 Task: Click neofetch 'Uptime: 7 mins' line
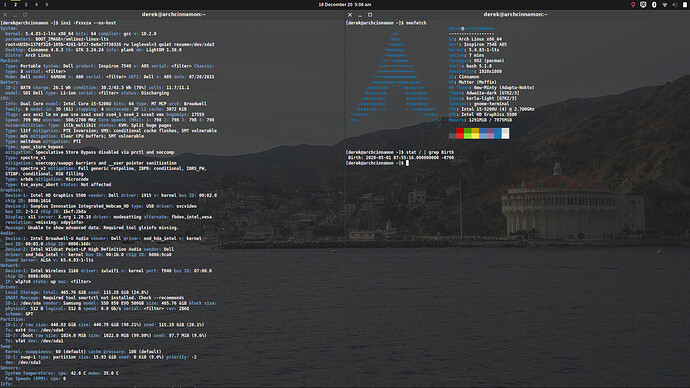point(466,55)
